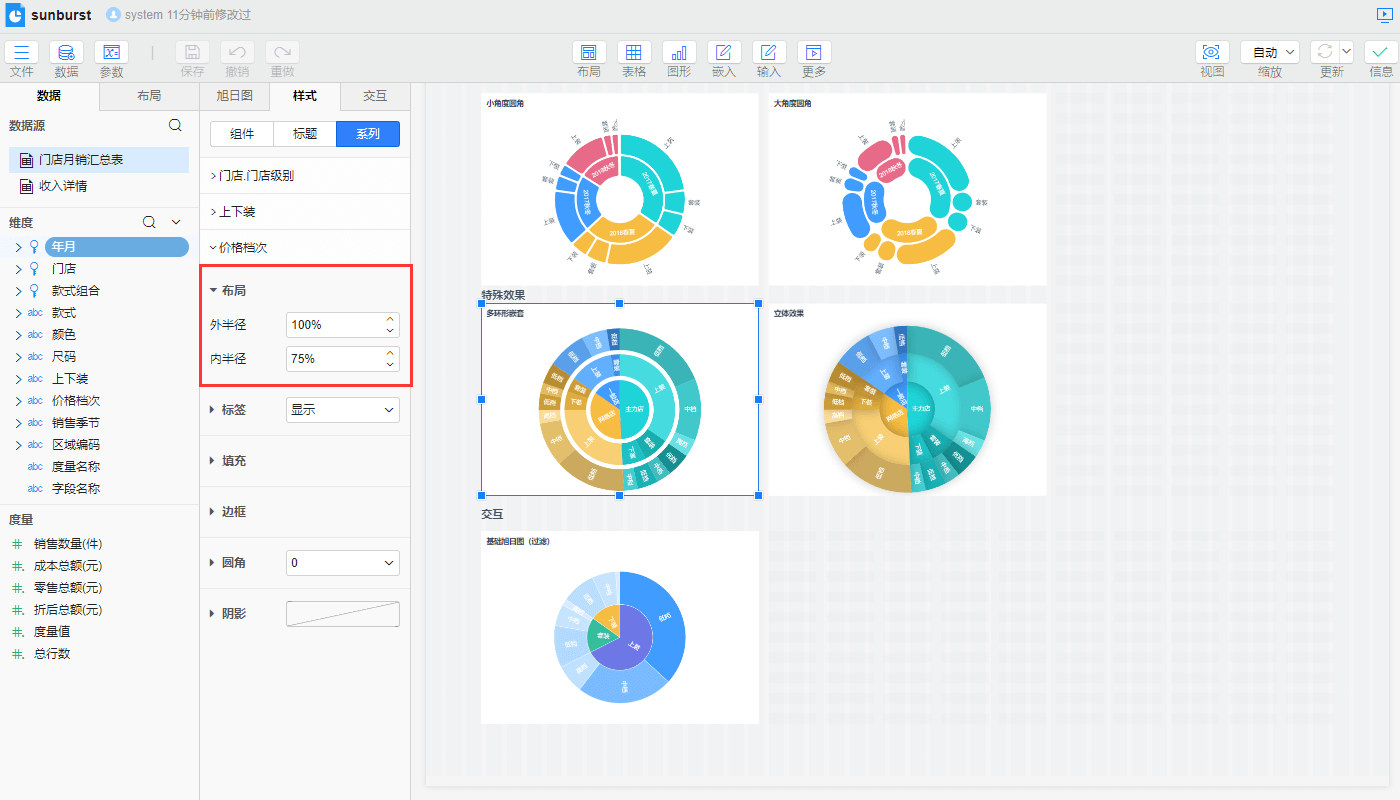1400x800 pixels.
Task: Expand the 门店.门店级别 series section
Action: pos(256,176)
